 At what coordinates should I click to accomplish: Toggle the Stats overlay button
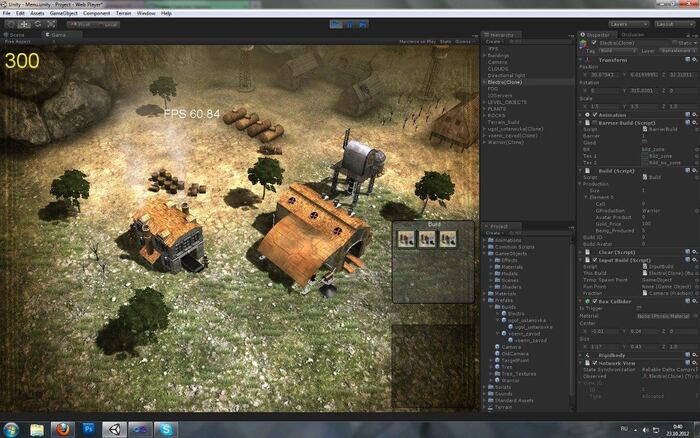point(446,42)
